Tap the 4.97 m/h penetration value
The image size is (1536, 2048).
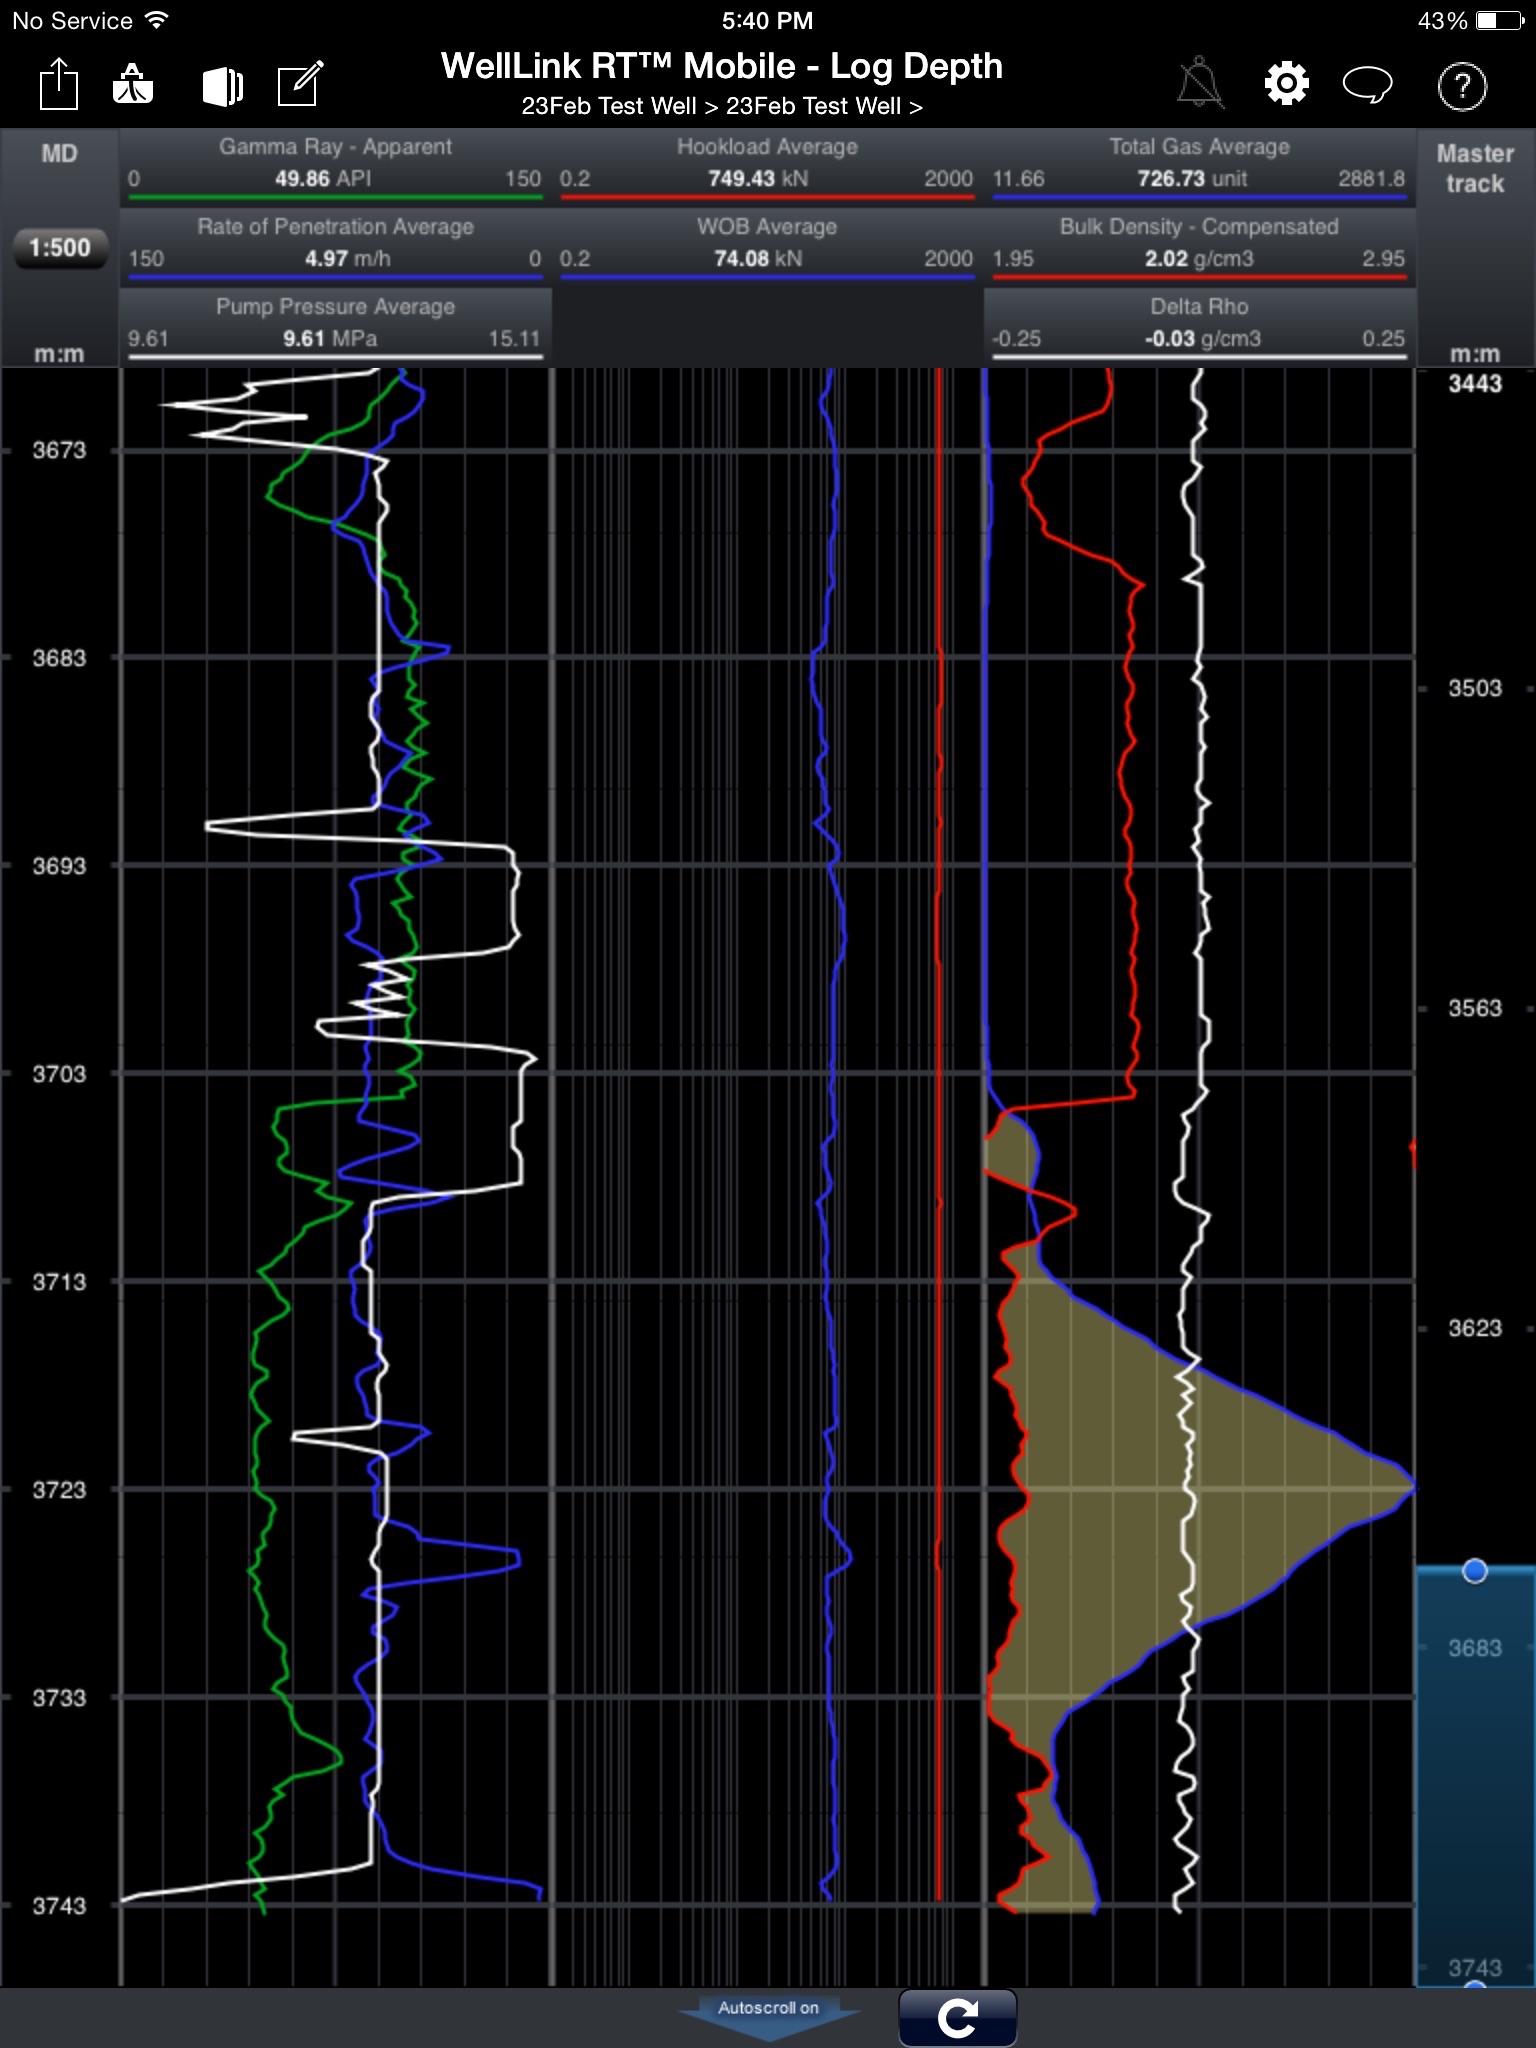[347, 259]
